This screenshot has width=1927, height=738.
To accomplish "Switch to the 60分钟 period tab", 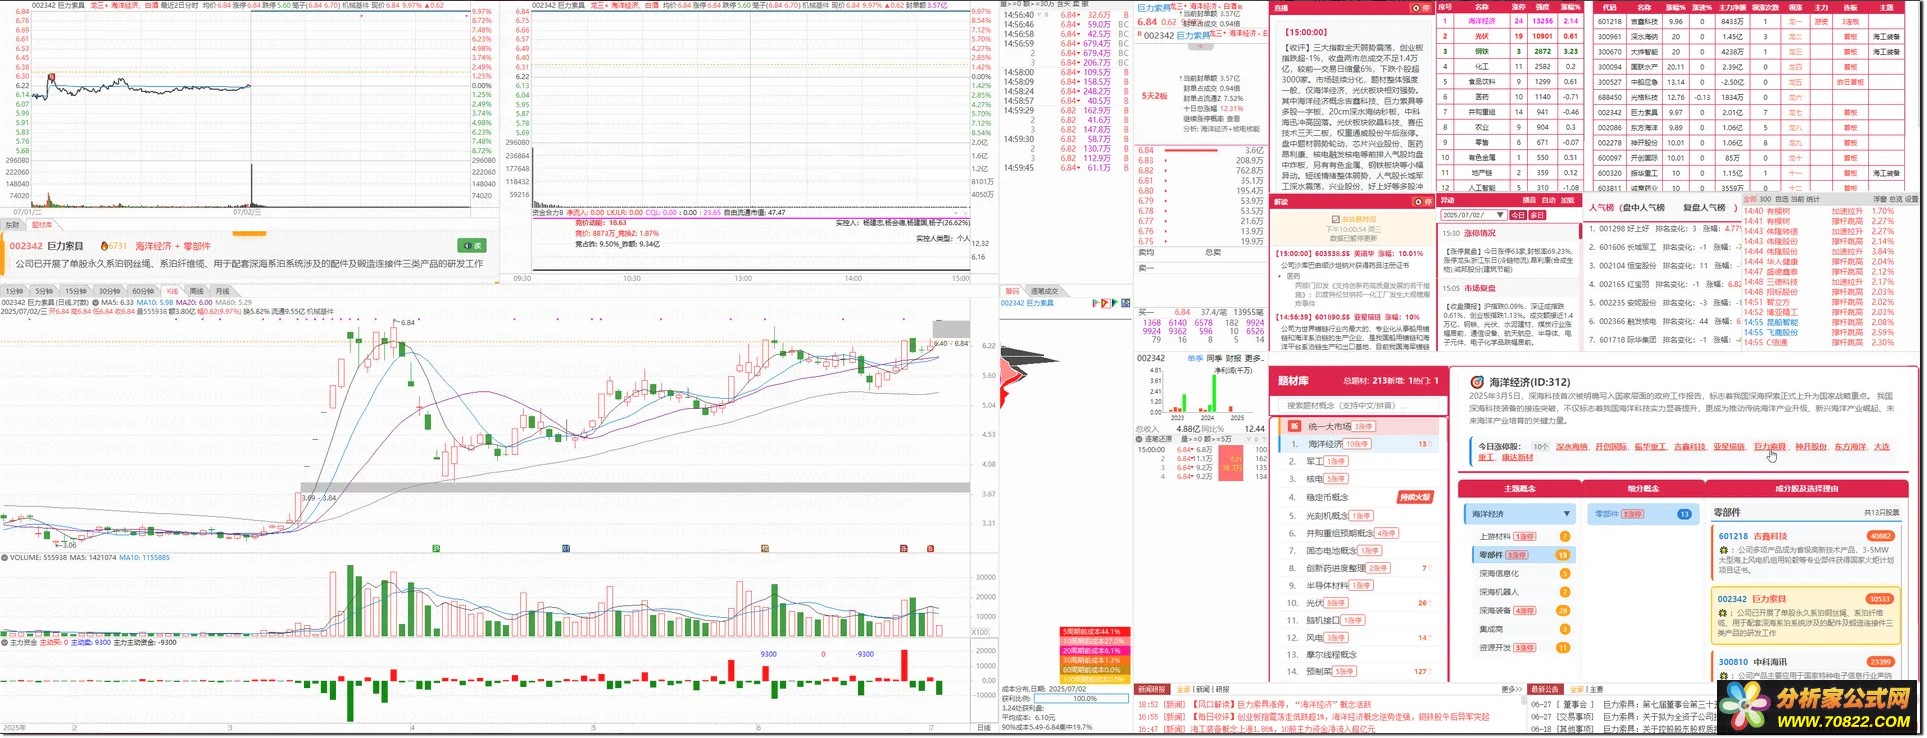I will [144, 291].
